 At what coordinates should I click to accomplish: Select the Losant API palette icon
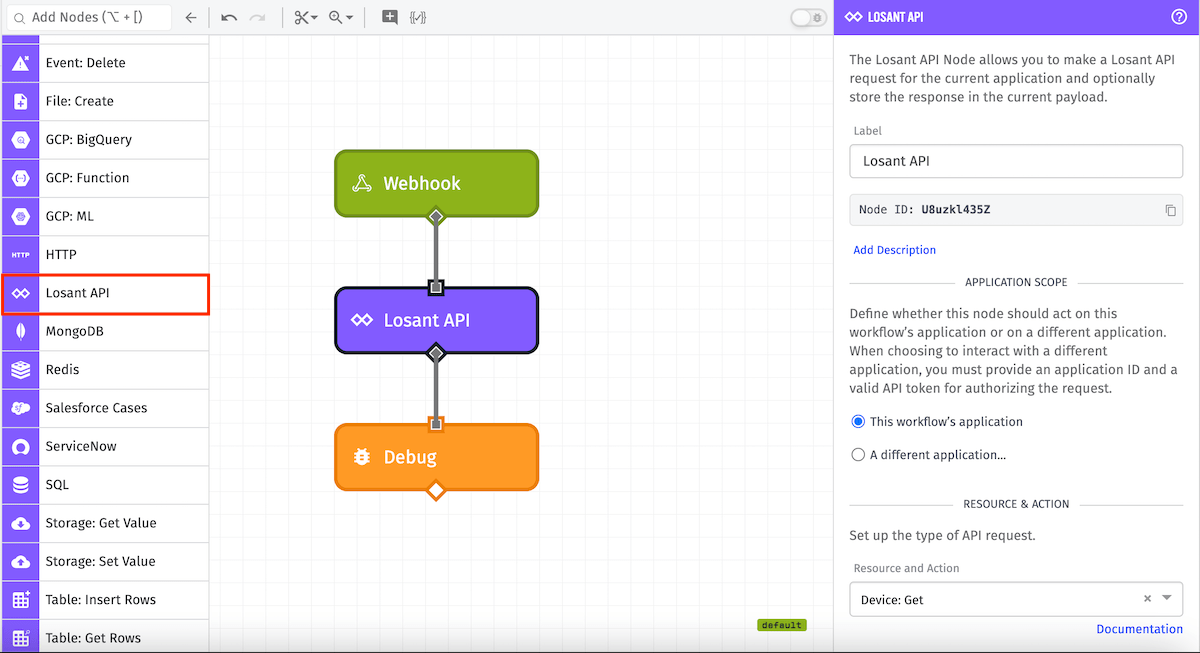(20, 293)
